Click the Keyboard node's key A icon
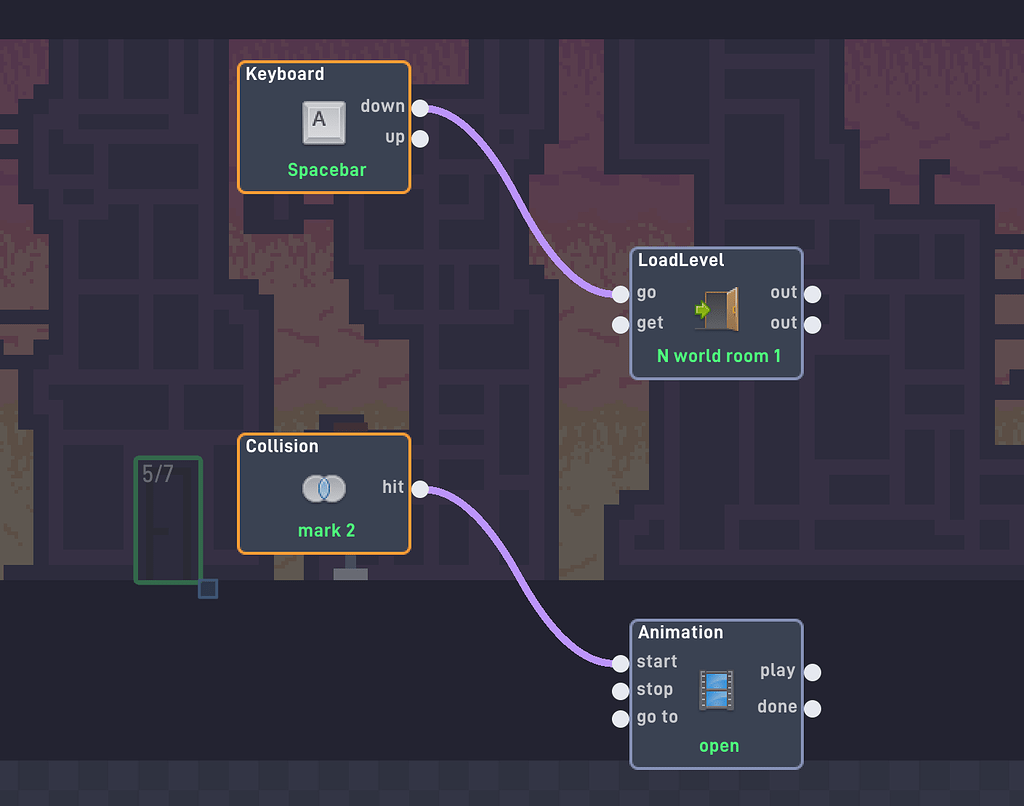 click(x=324, y=122)
